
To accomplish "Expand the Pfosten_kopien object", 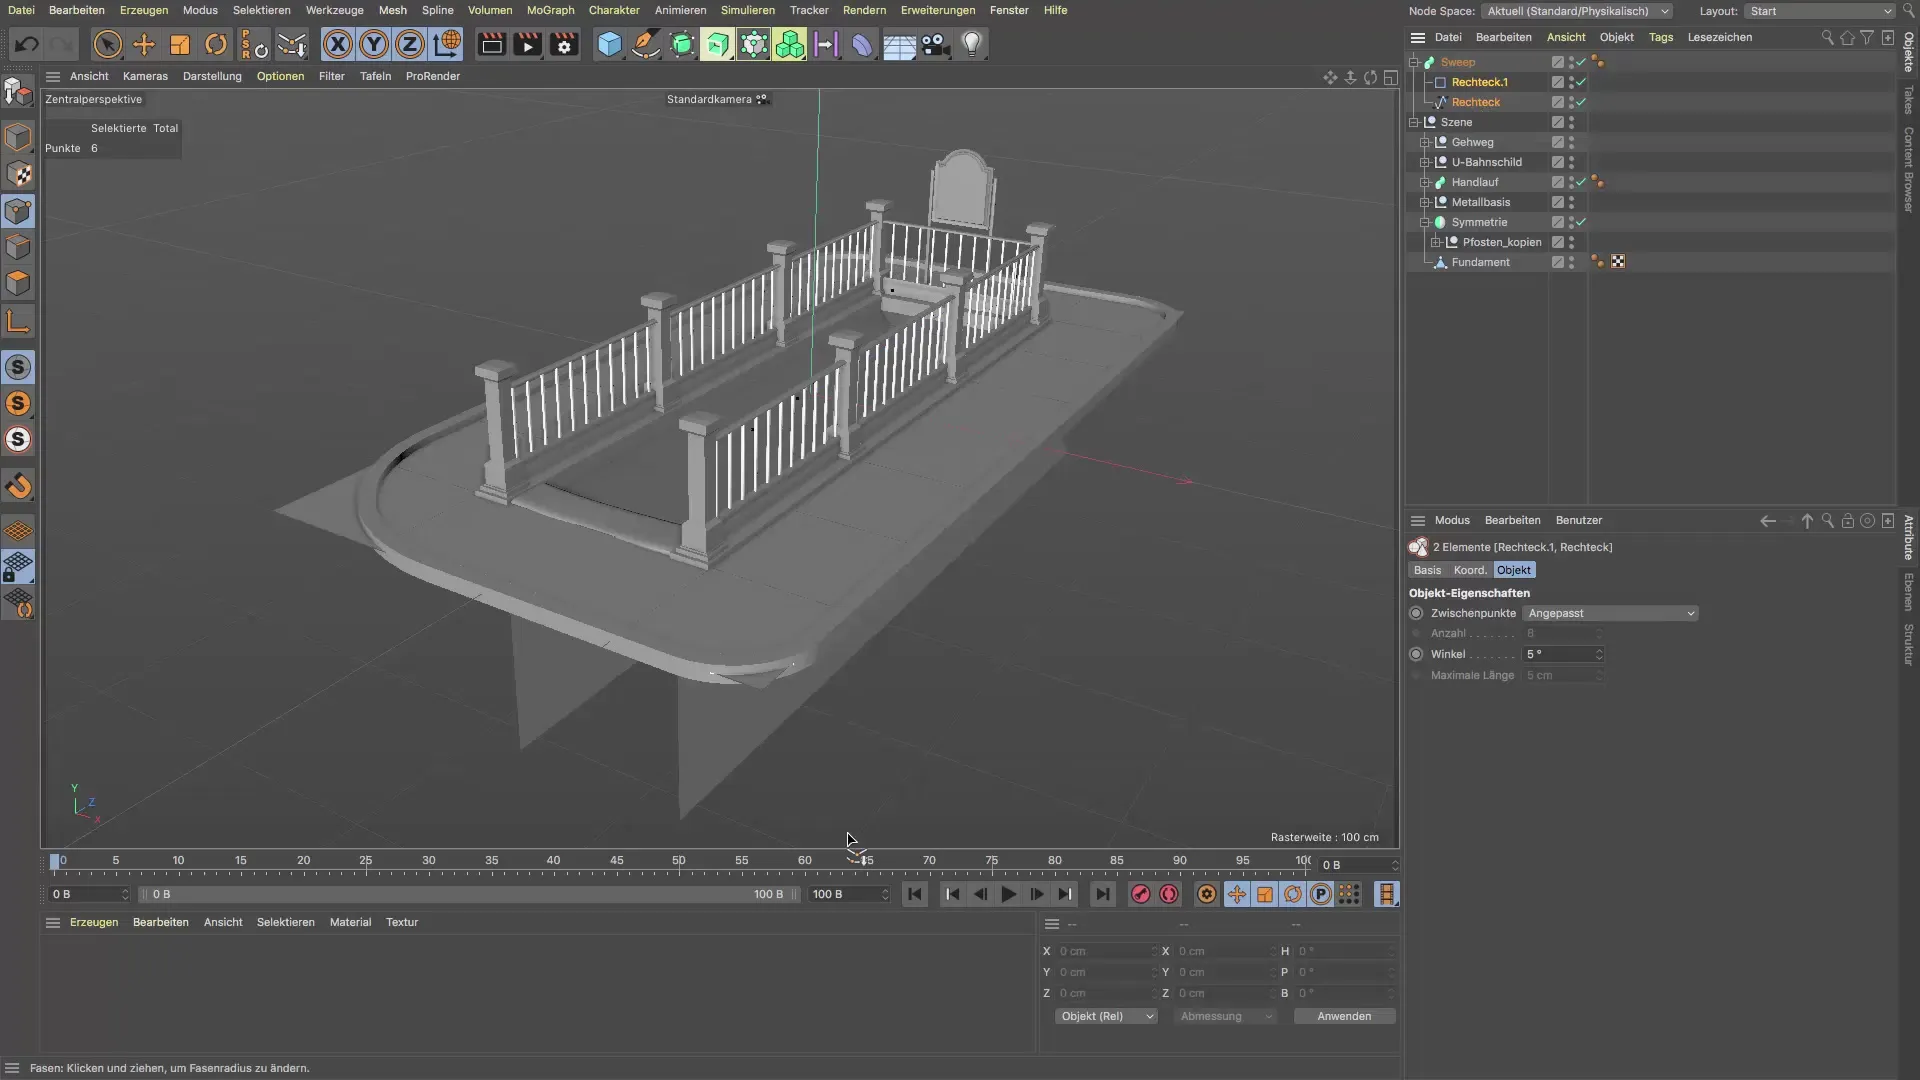I will (1436, 242).
